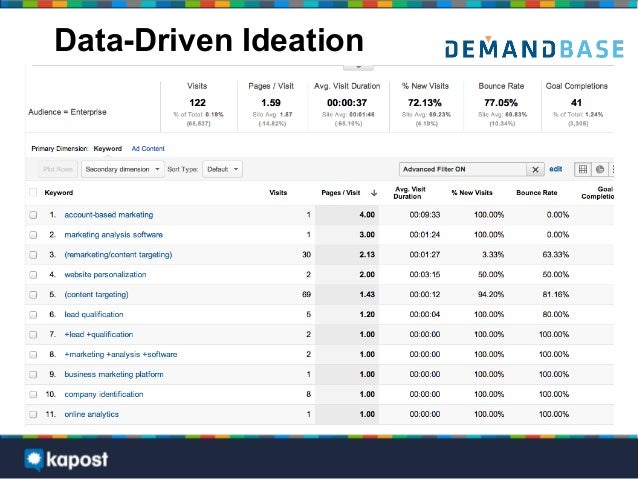Click the Kapost logo in footer
Screen dimensions: 638x479
pos(66,459)
